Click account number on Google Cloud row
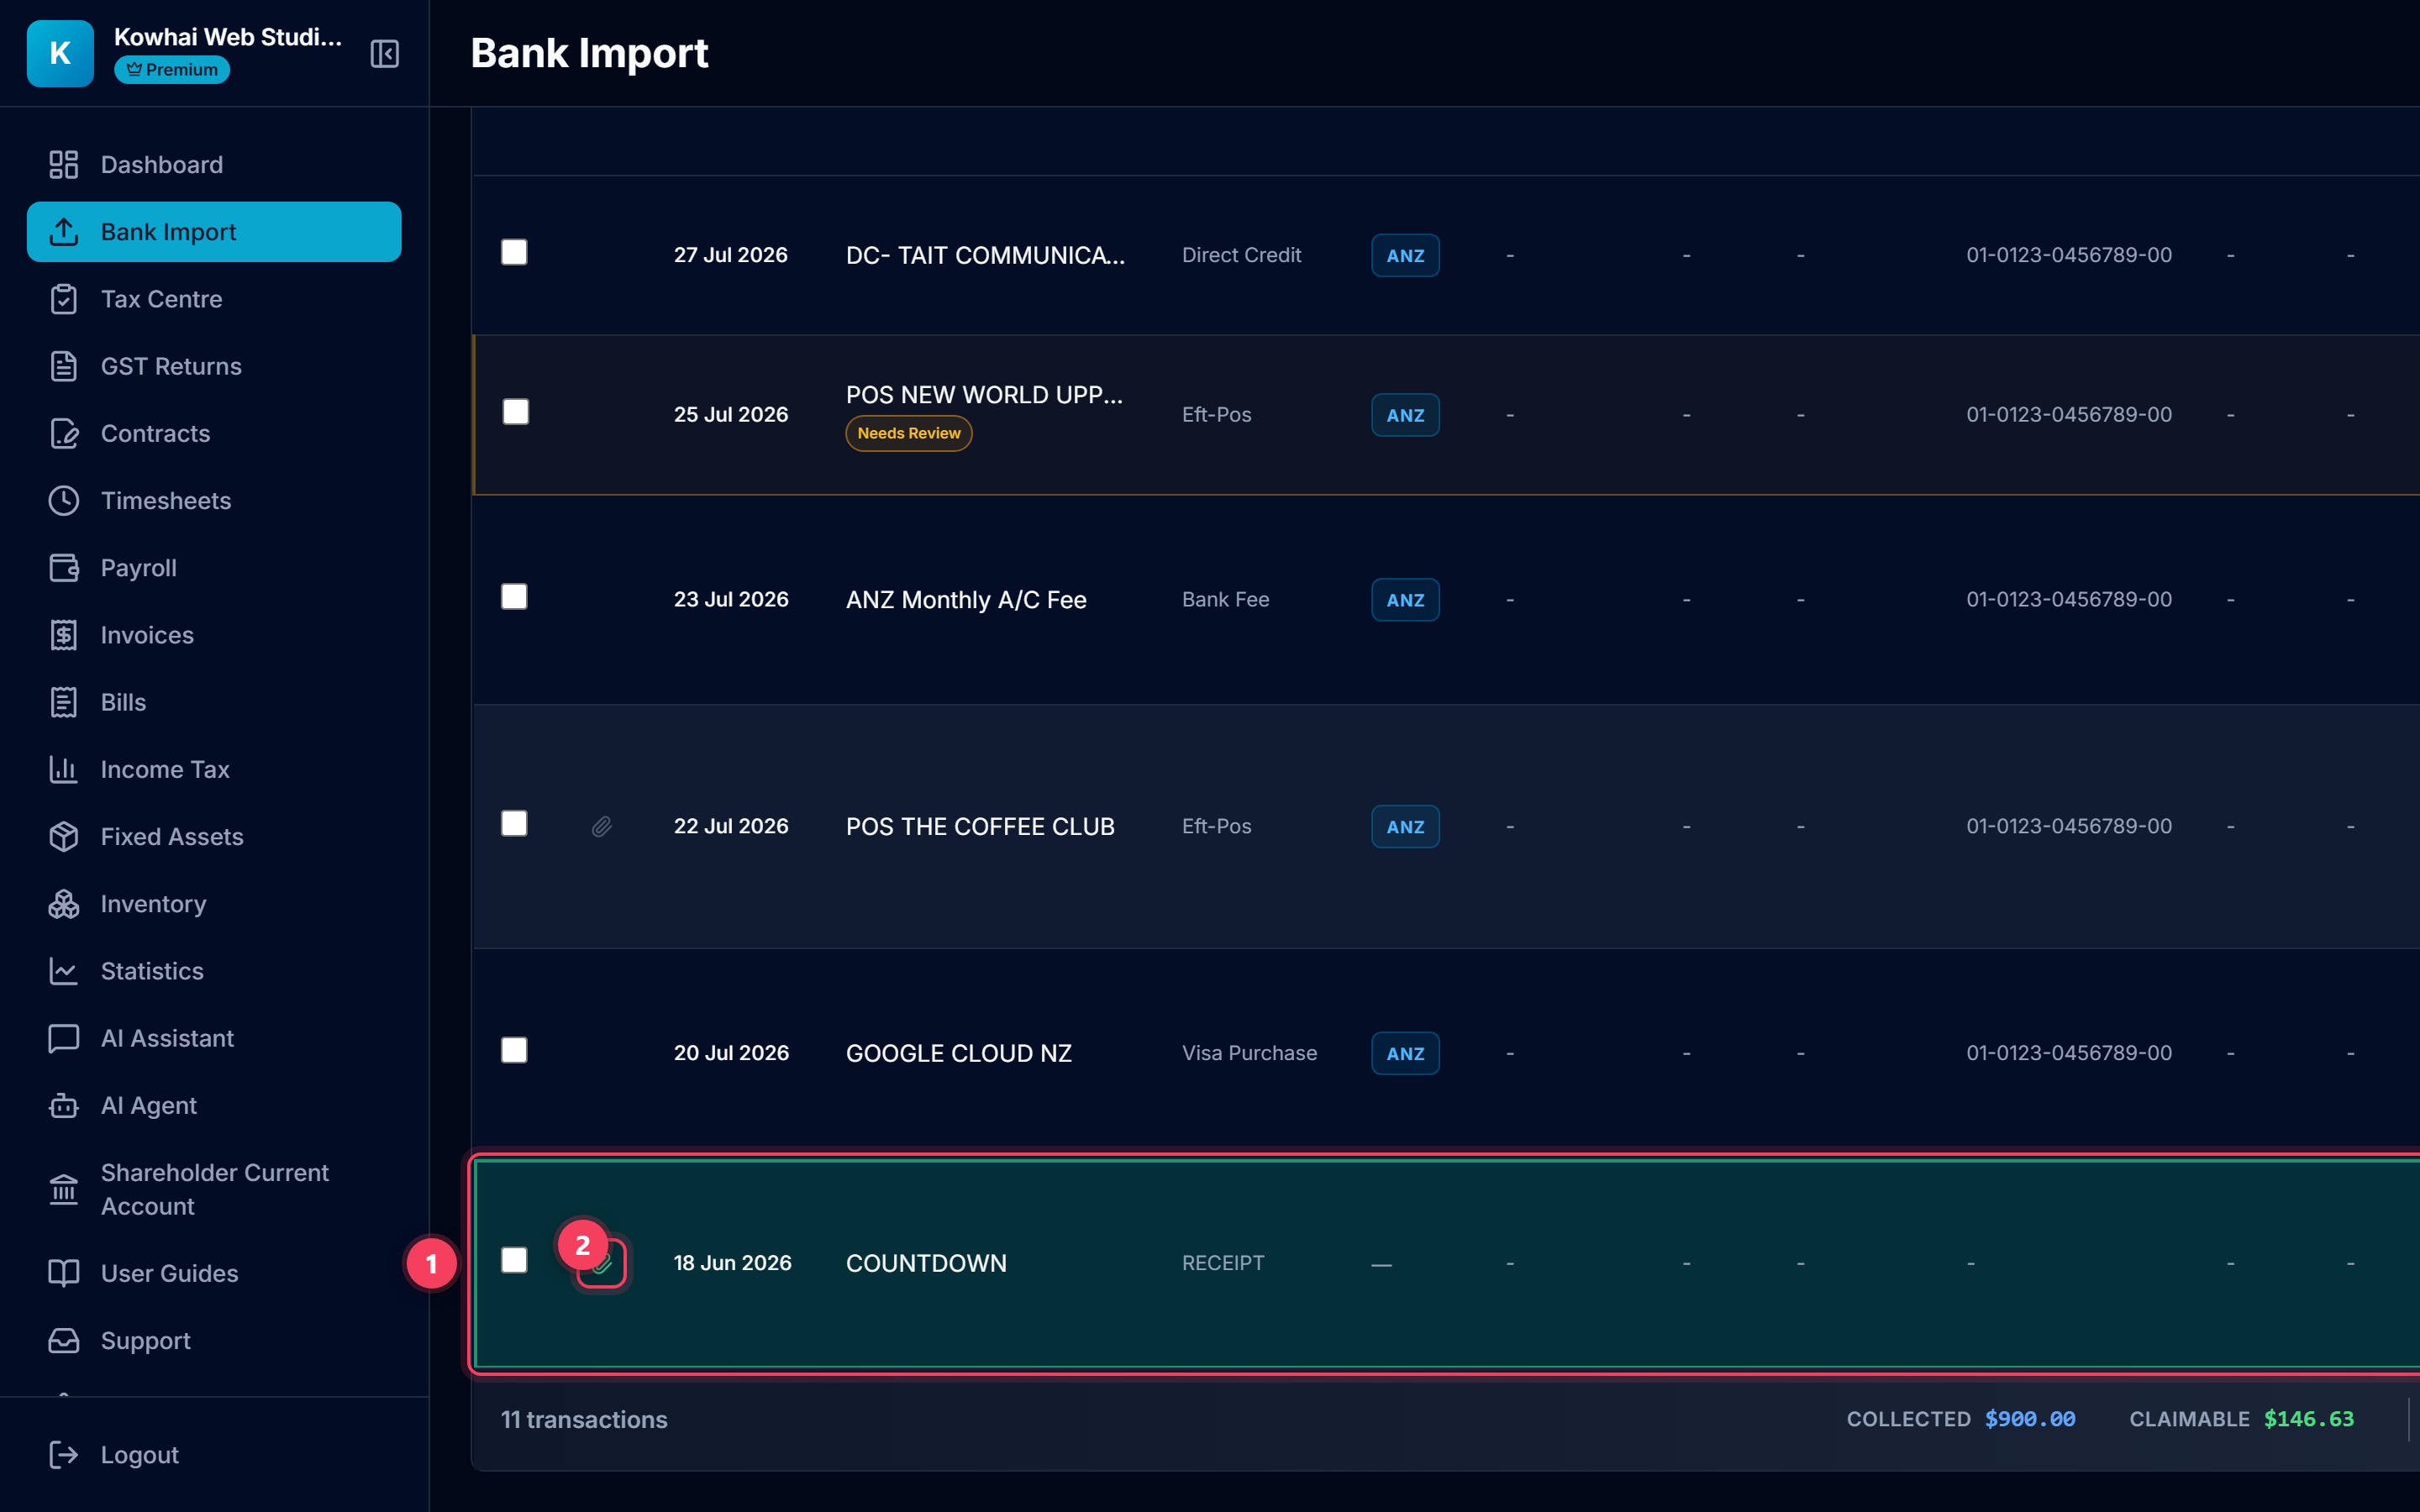The image size is (2420, 1512). point(2069,1053)
